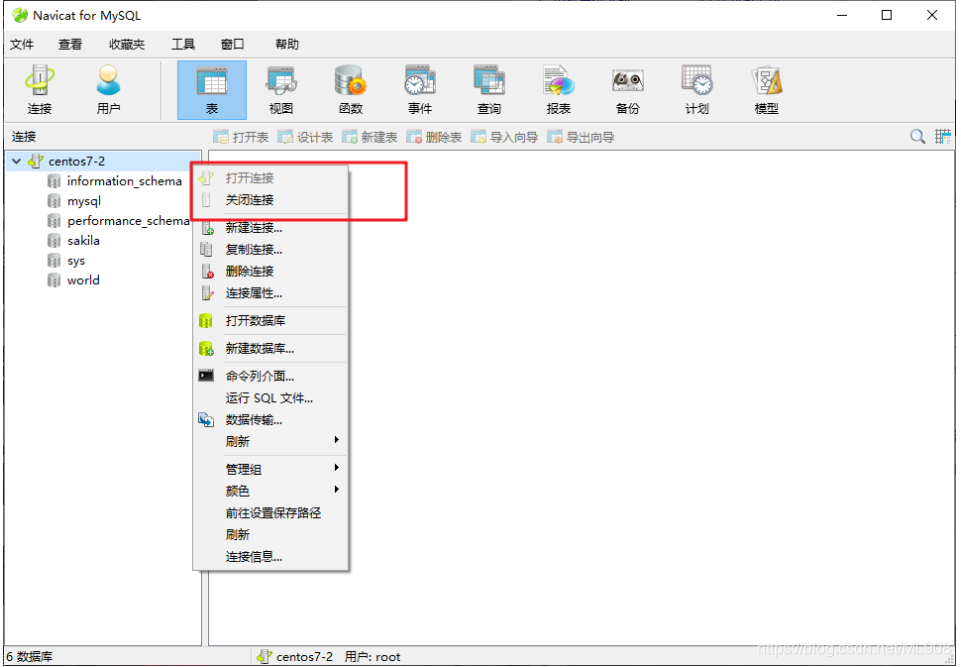Click status bar text 用户: root

click(x=373, y=657)
